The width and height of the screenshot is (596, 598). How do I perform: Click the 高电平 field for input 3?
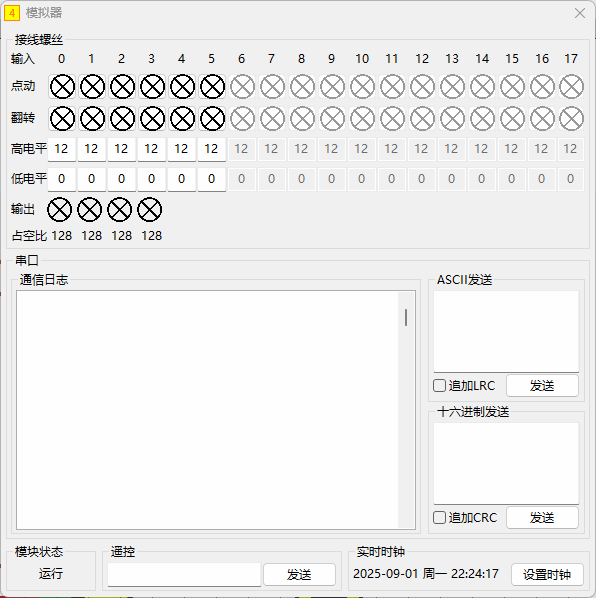click(152, 149)
